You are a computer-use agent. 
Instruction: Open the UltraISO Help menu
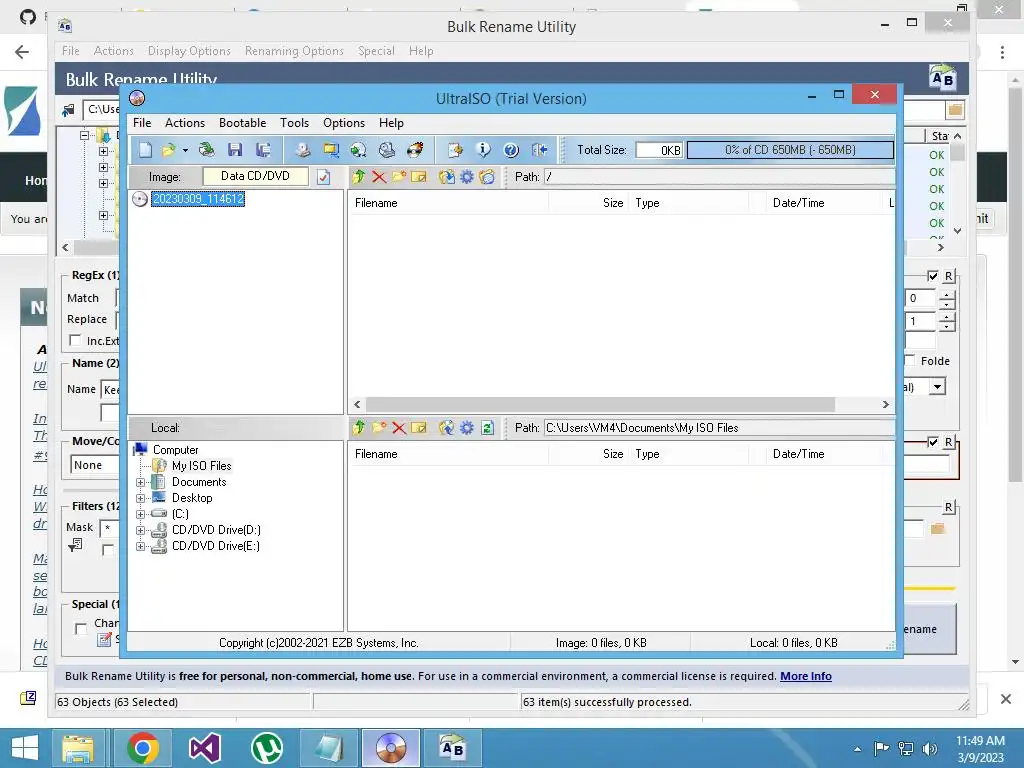(x=391, y=123)
